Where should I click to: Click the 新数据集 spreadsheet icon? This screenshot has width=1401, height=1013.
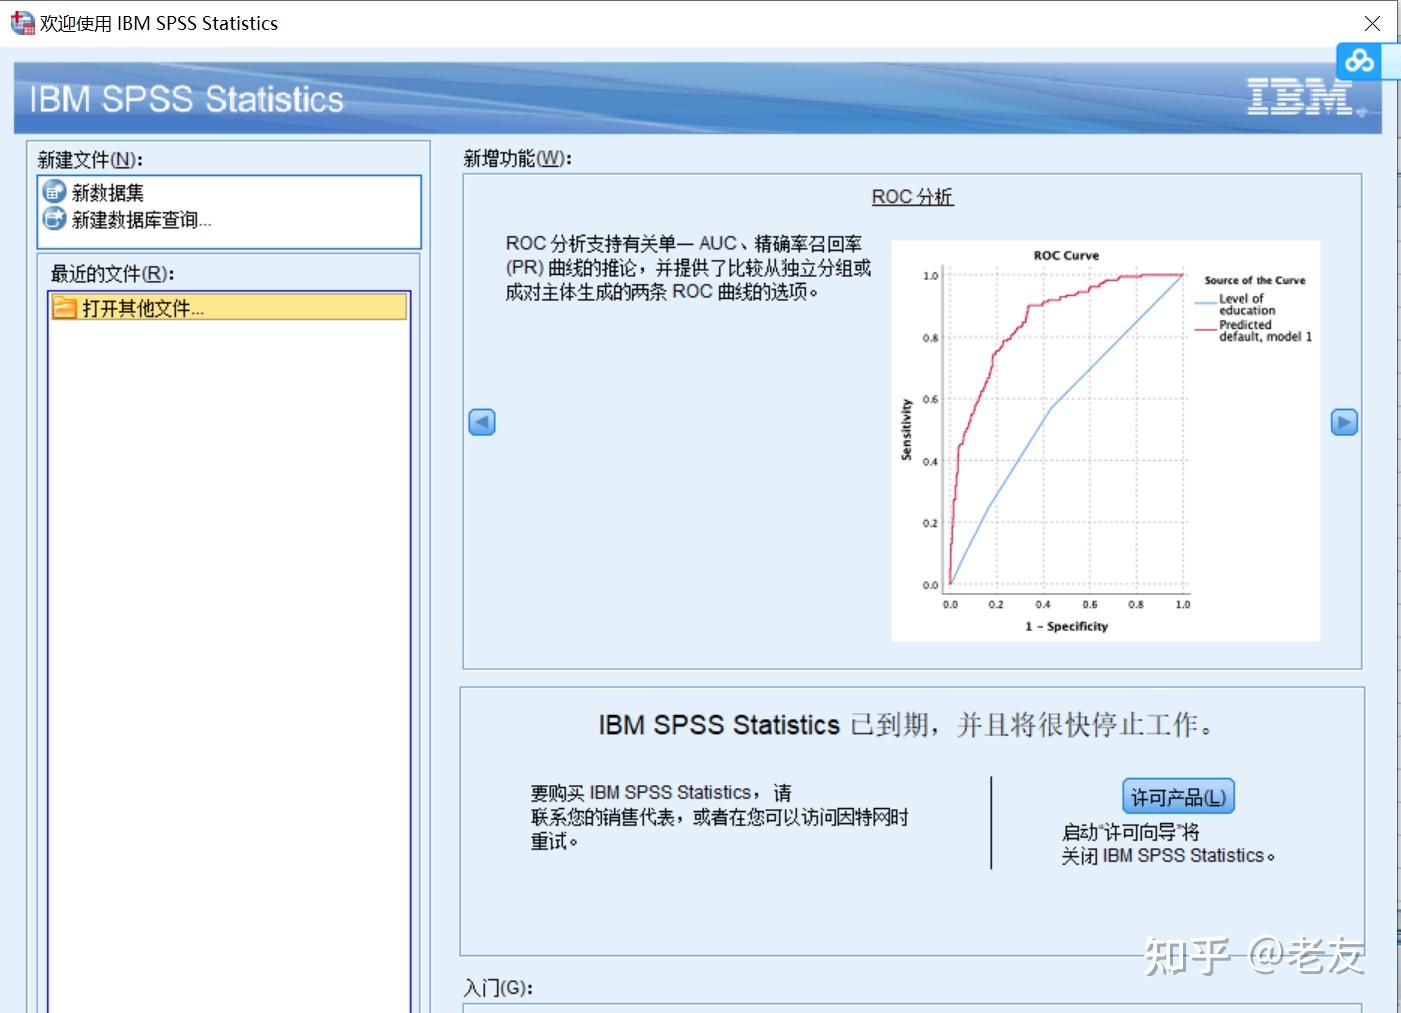tap(53, 192)
